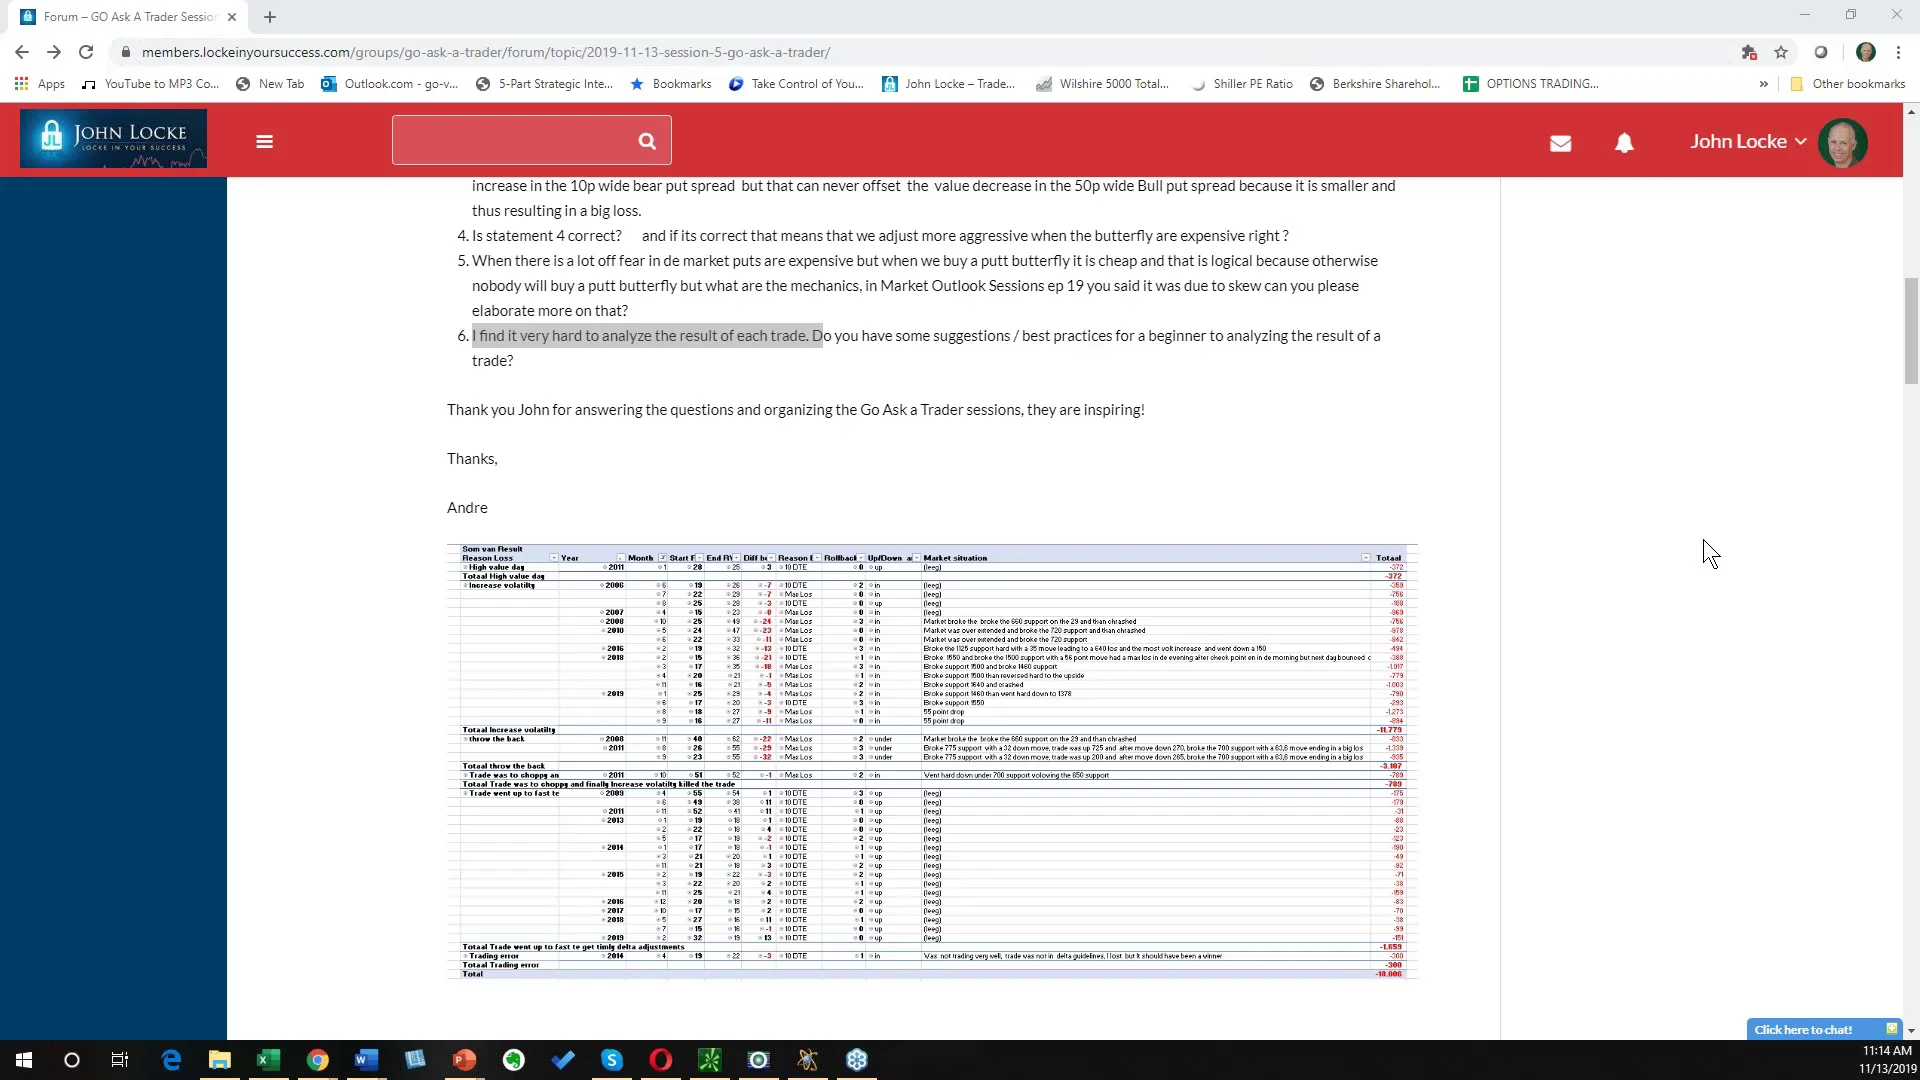Click John Locke profile avatar

(x=1842, y=142)
